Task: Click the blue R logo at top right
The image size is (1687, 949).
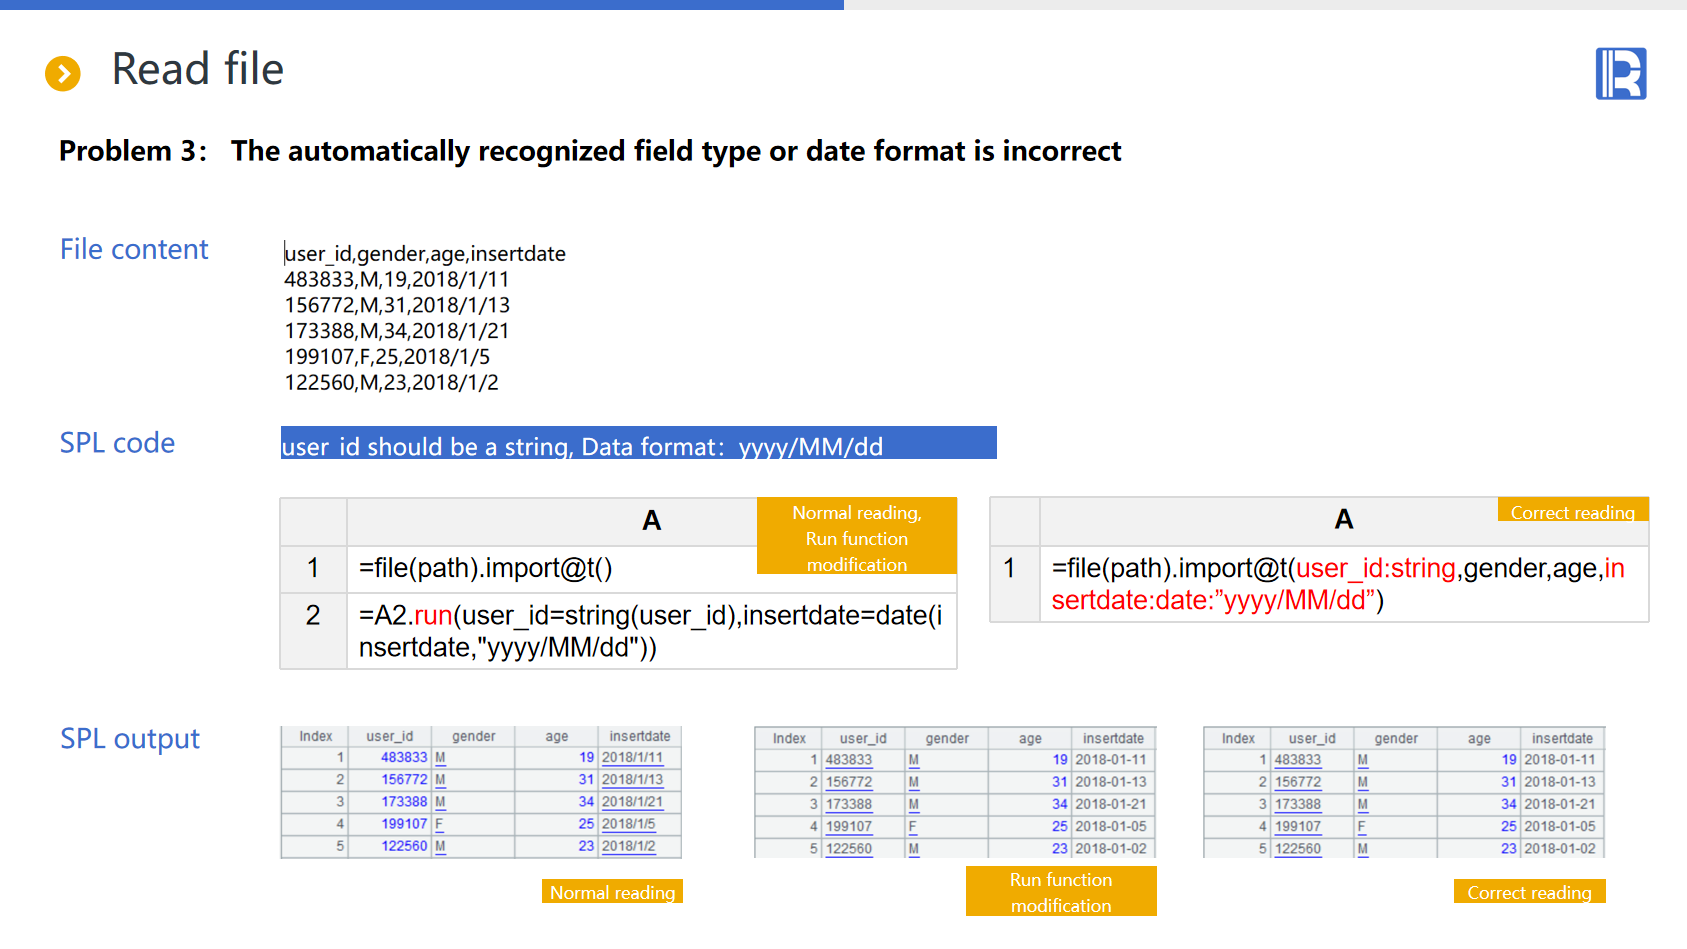Action: point(1620,74)
